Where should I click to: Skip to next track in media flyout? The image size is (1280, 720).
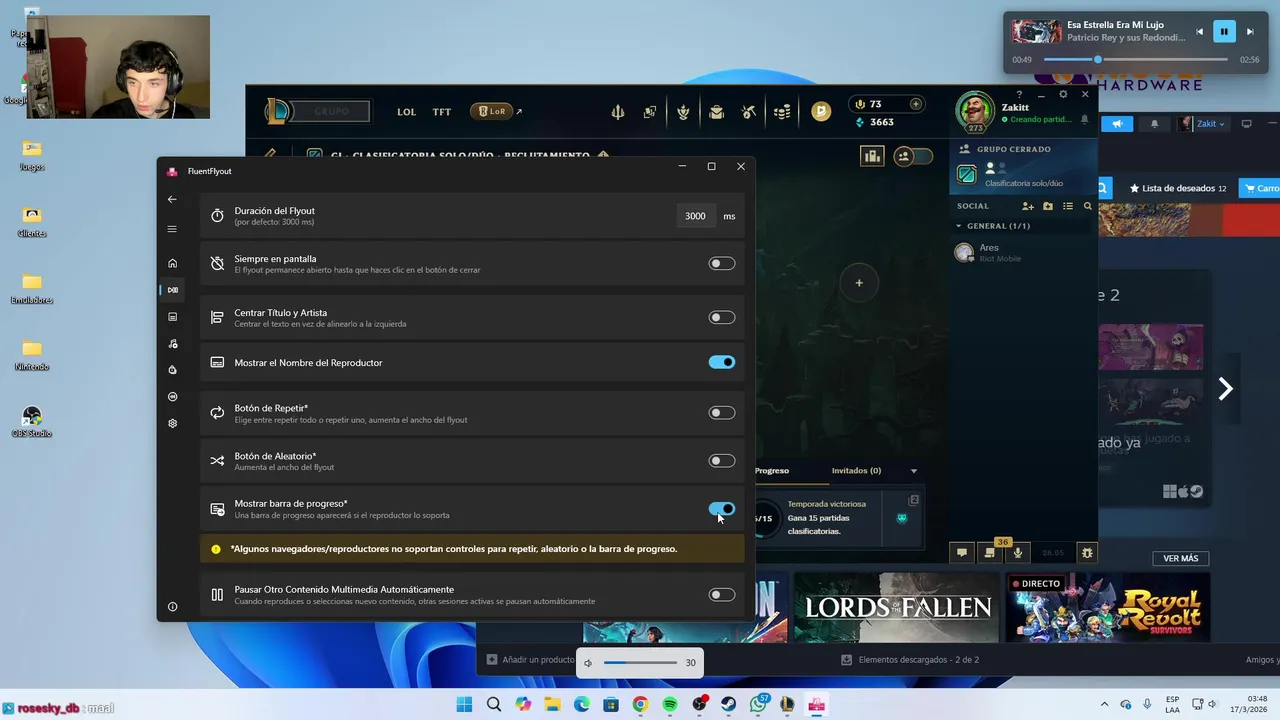tap(1249, 32)
